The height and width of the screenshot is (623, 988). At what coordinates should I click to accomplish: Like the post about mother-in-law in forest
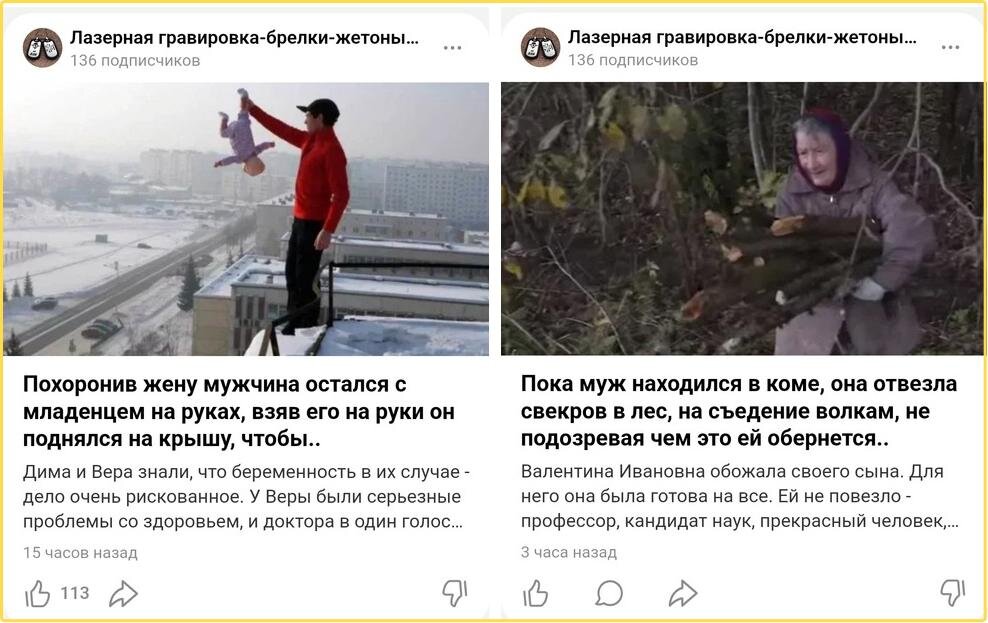(535, 593)
